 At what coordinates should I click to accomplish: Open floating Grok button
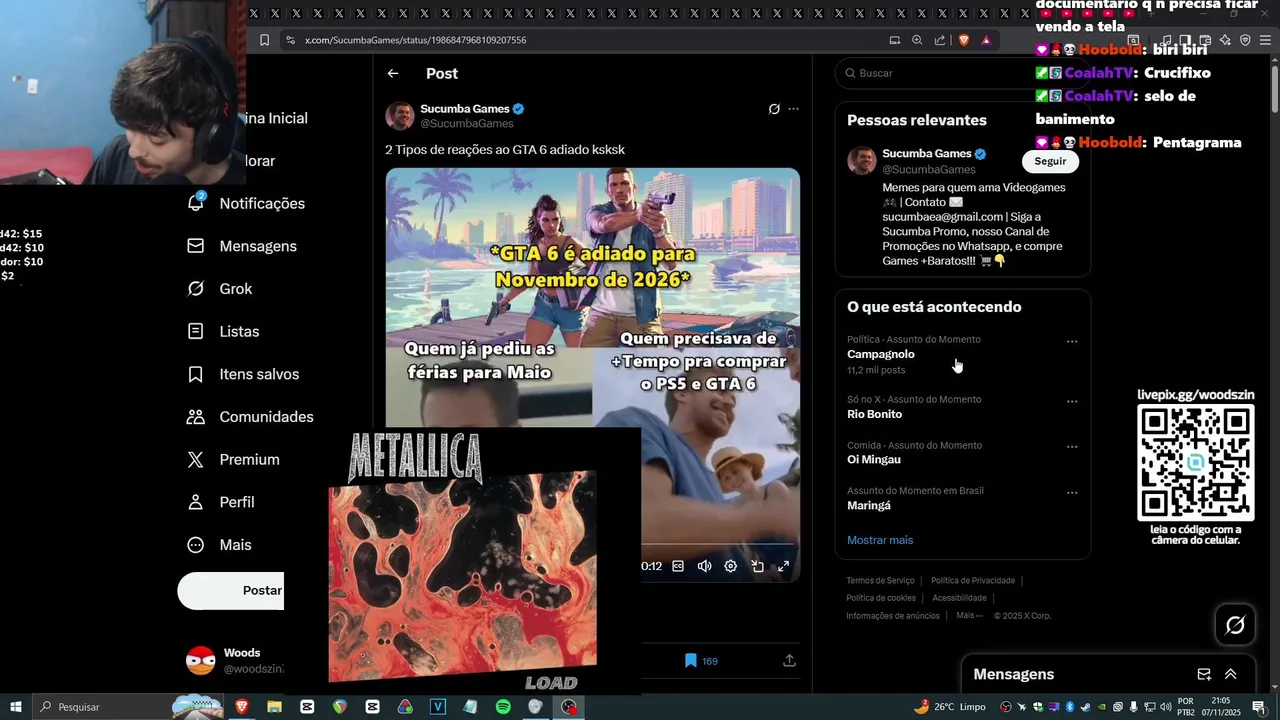coord(1235,625)
